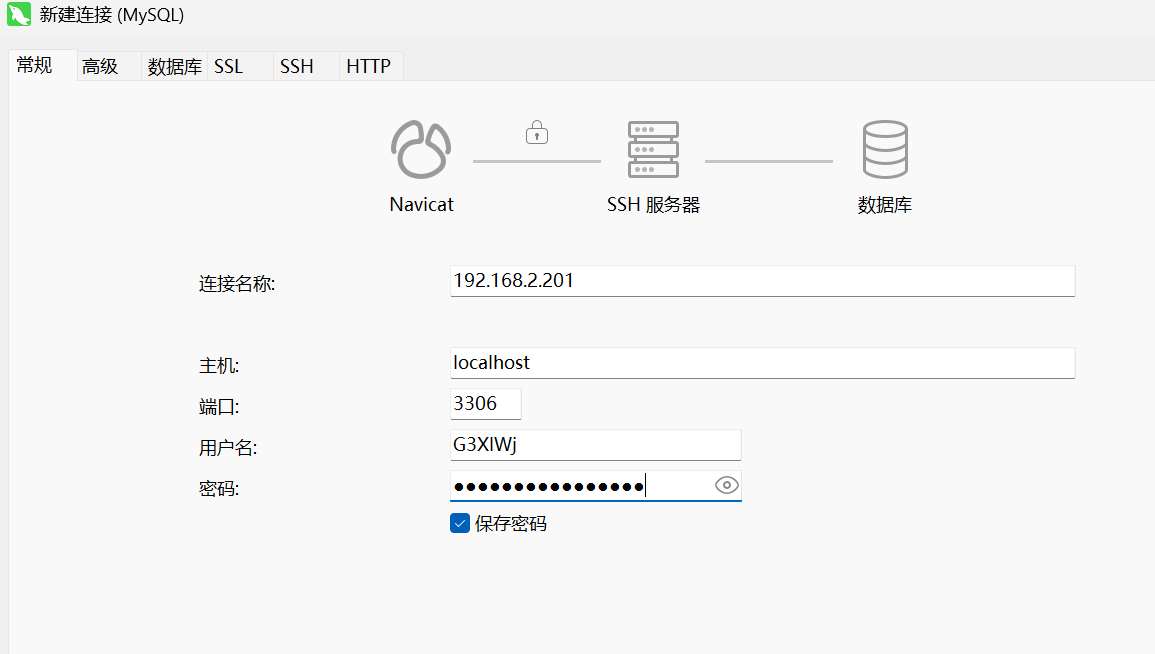Switch to the 高级 tab
Viewport: 1155px width, 654px height.
pyautogui.click(x=100, y=67)
